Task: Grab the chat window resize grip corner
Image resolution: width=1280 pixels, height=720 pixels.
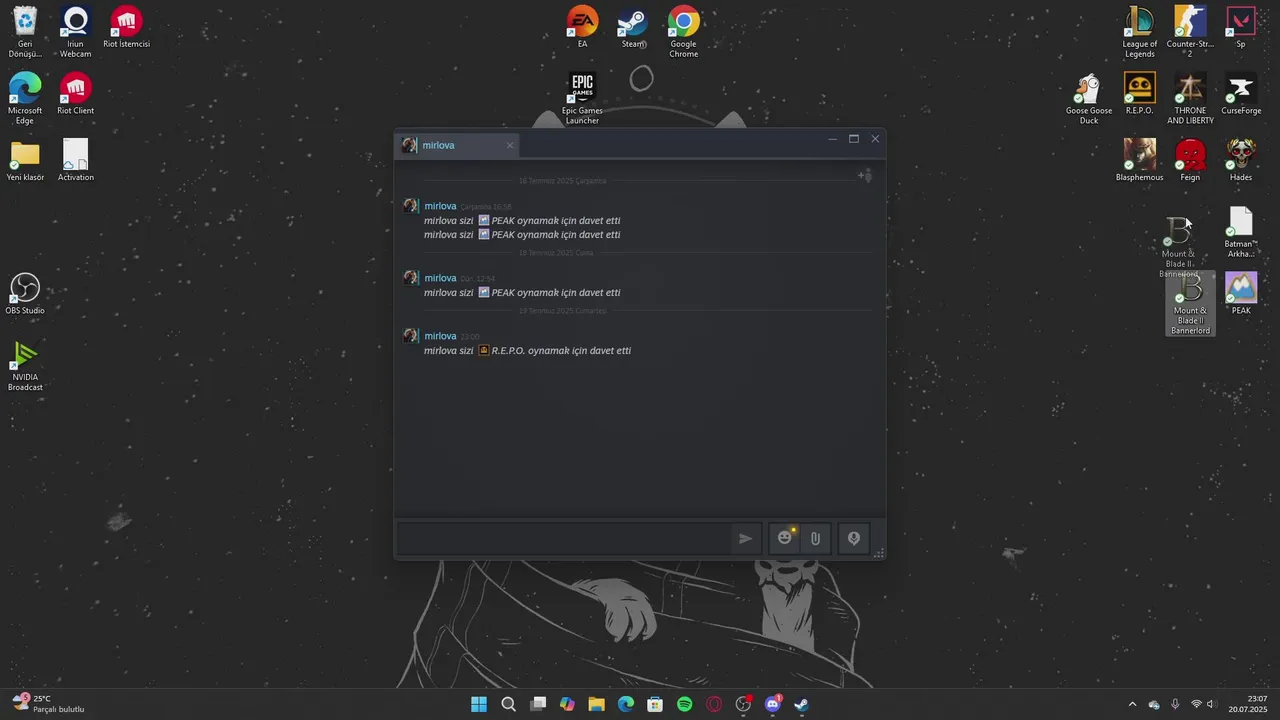Action: click(879, 552)
